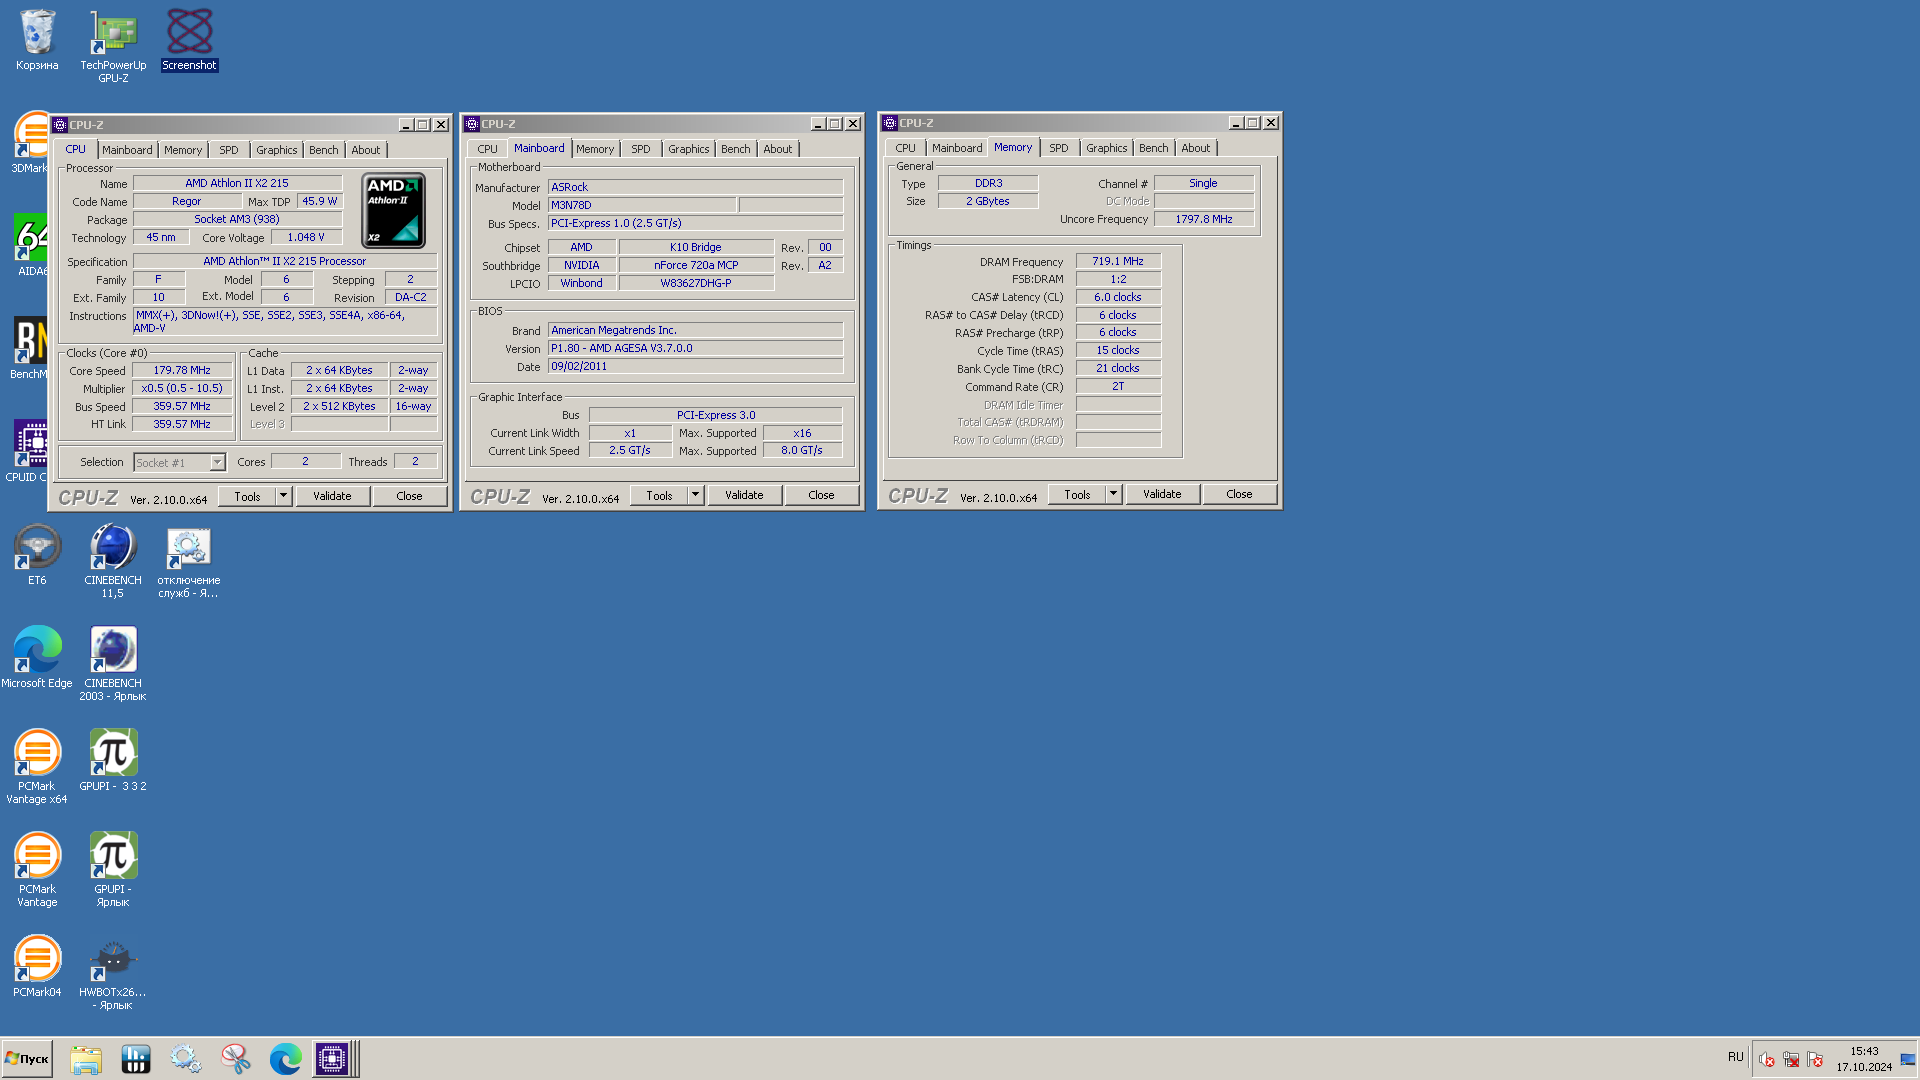Click the Southbridge value nForce 720a MCP
1920x1080 pixels.
696,265
